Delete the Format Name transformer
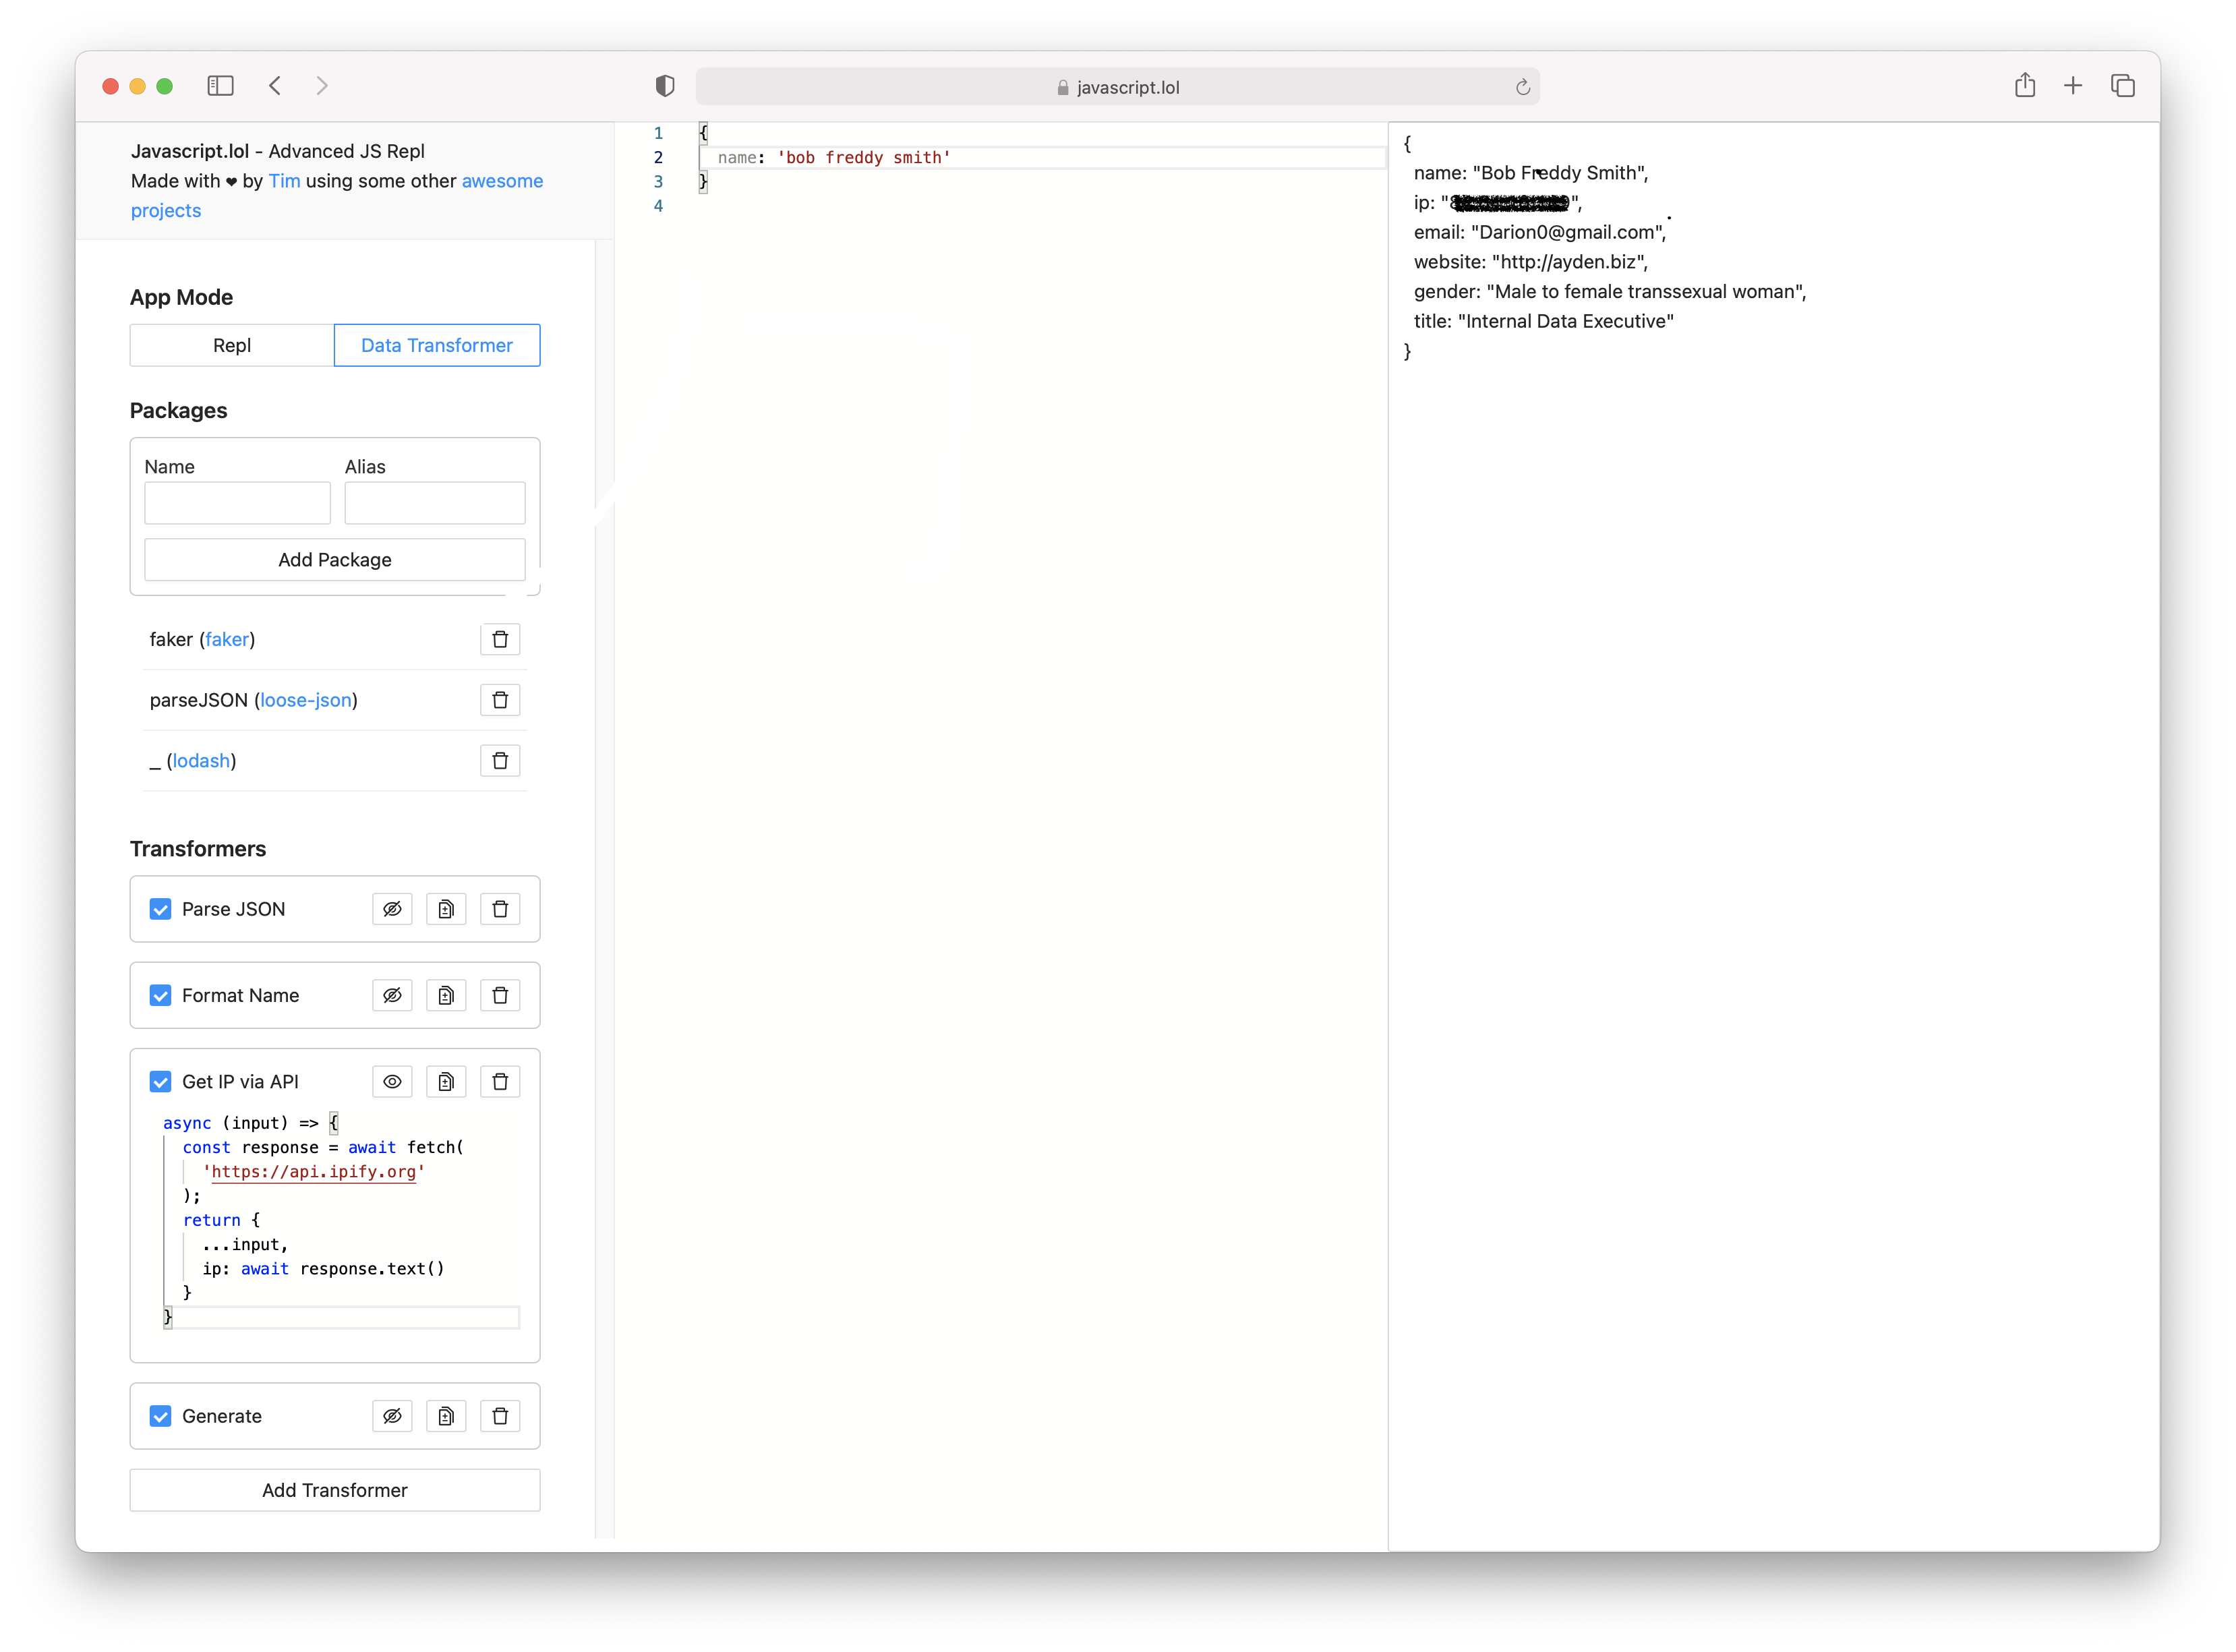 point(500,995)
